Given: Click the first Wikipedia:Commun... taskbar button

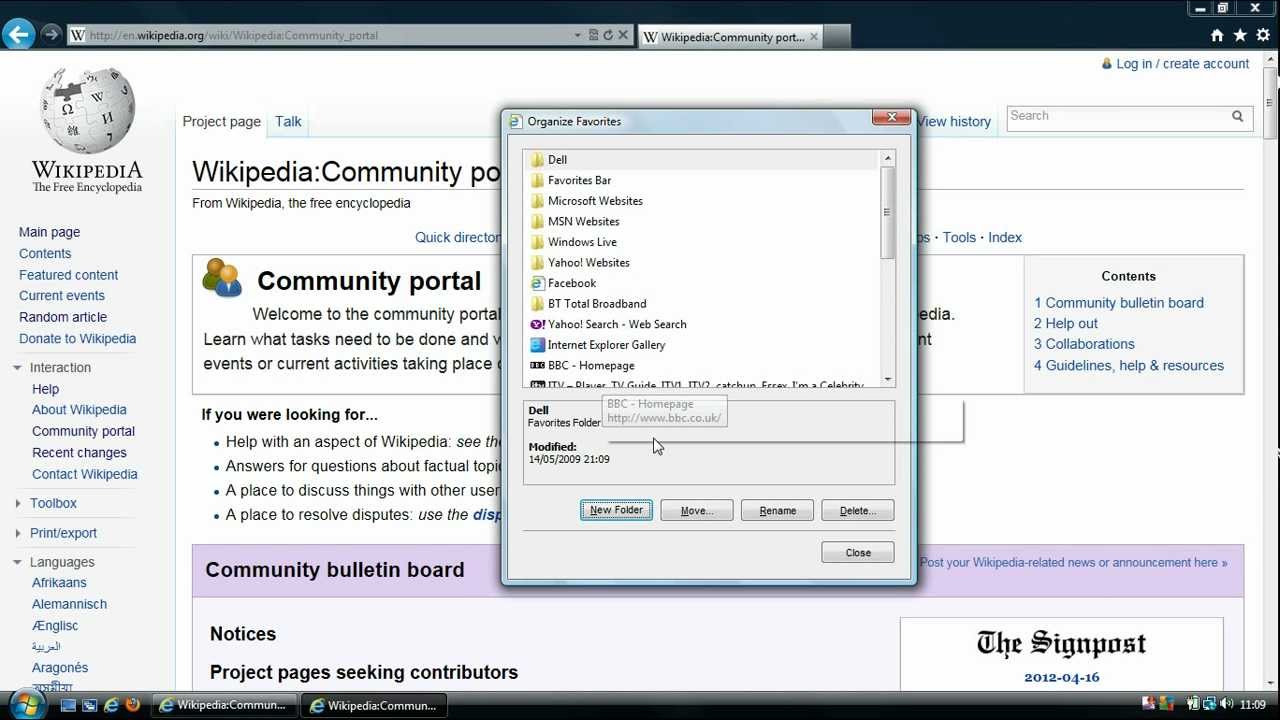Looking at the screenshot, I should pos(224,705).
